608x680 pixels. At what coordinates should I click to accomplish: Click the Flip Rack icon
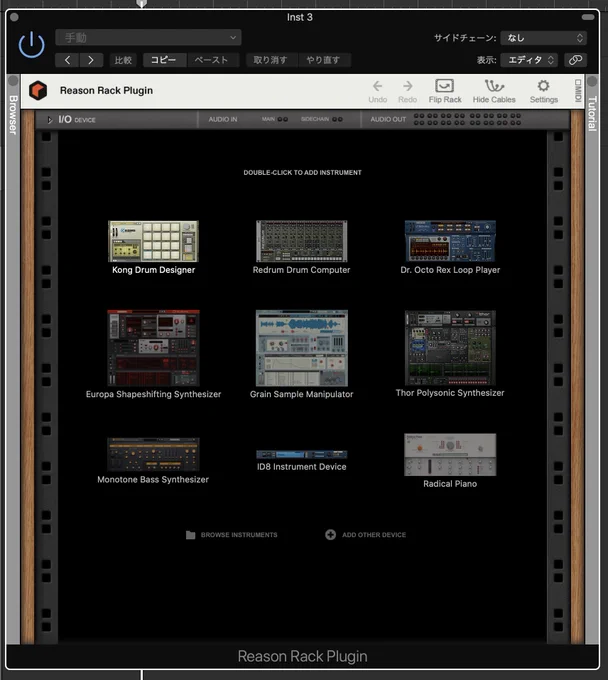click(x=445, y=92)
